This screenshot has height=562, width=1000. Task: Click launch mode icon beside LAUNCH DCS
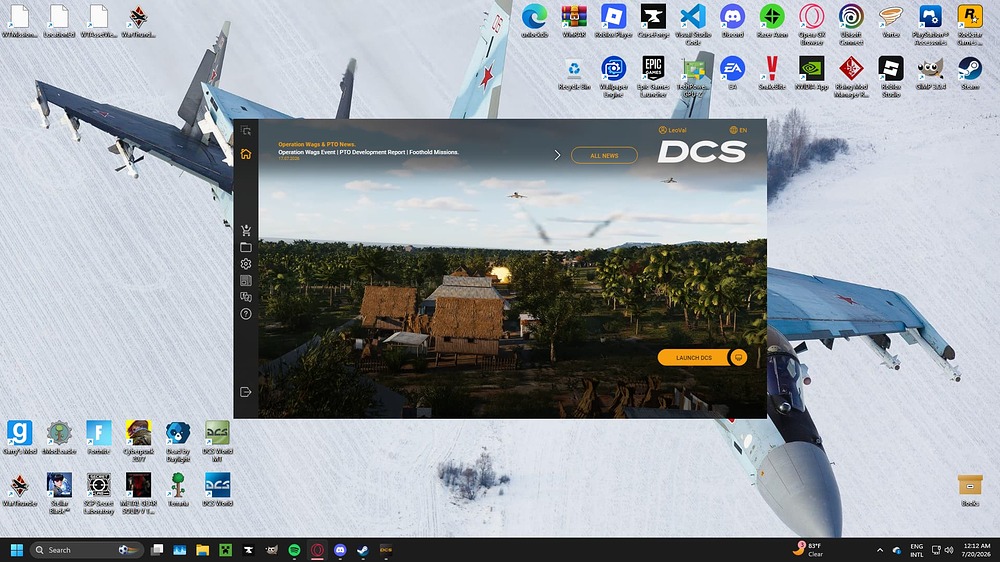pyautogui.click(x=739, y=357)
